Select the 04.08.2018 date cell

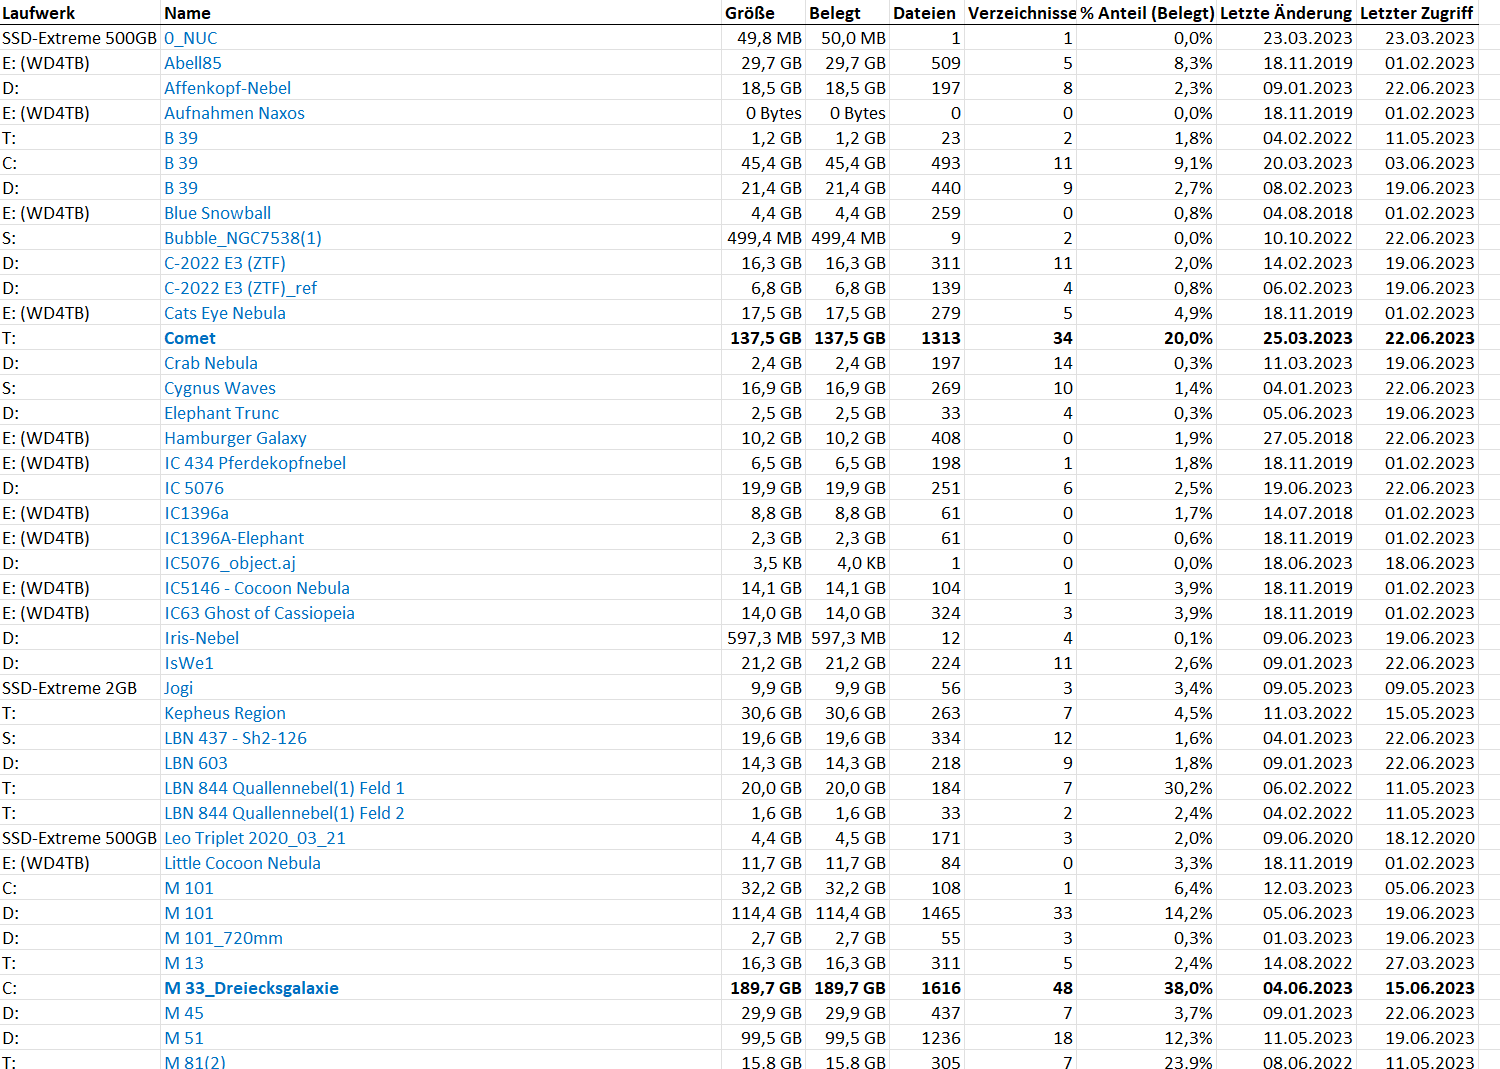pos(1308,213)
